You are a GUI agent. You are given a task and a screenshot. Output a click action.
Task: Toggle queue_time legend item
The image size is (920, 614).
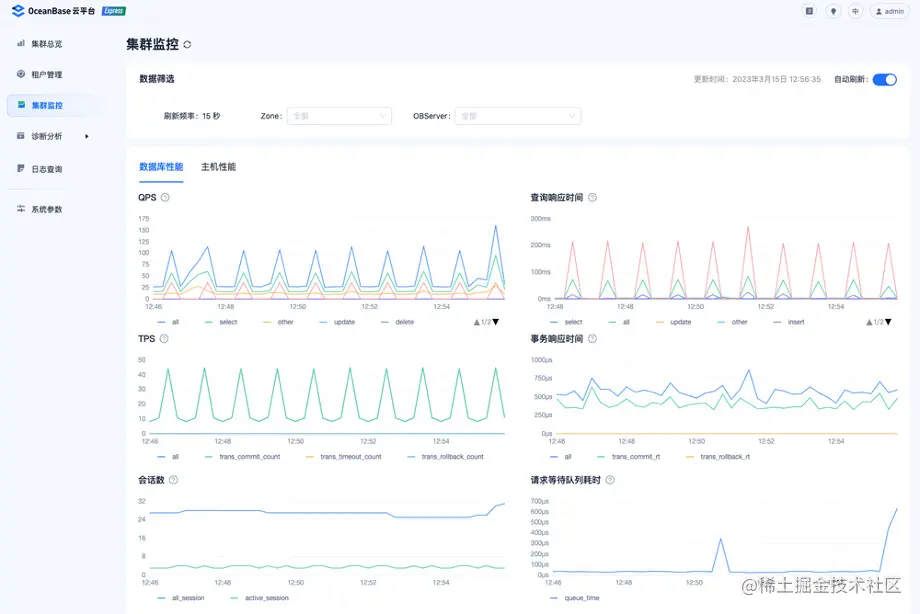click(x=575, y=598)
